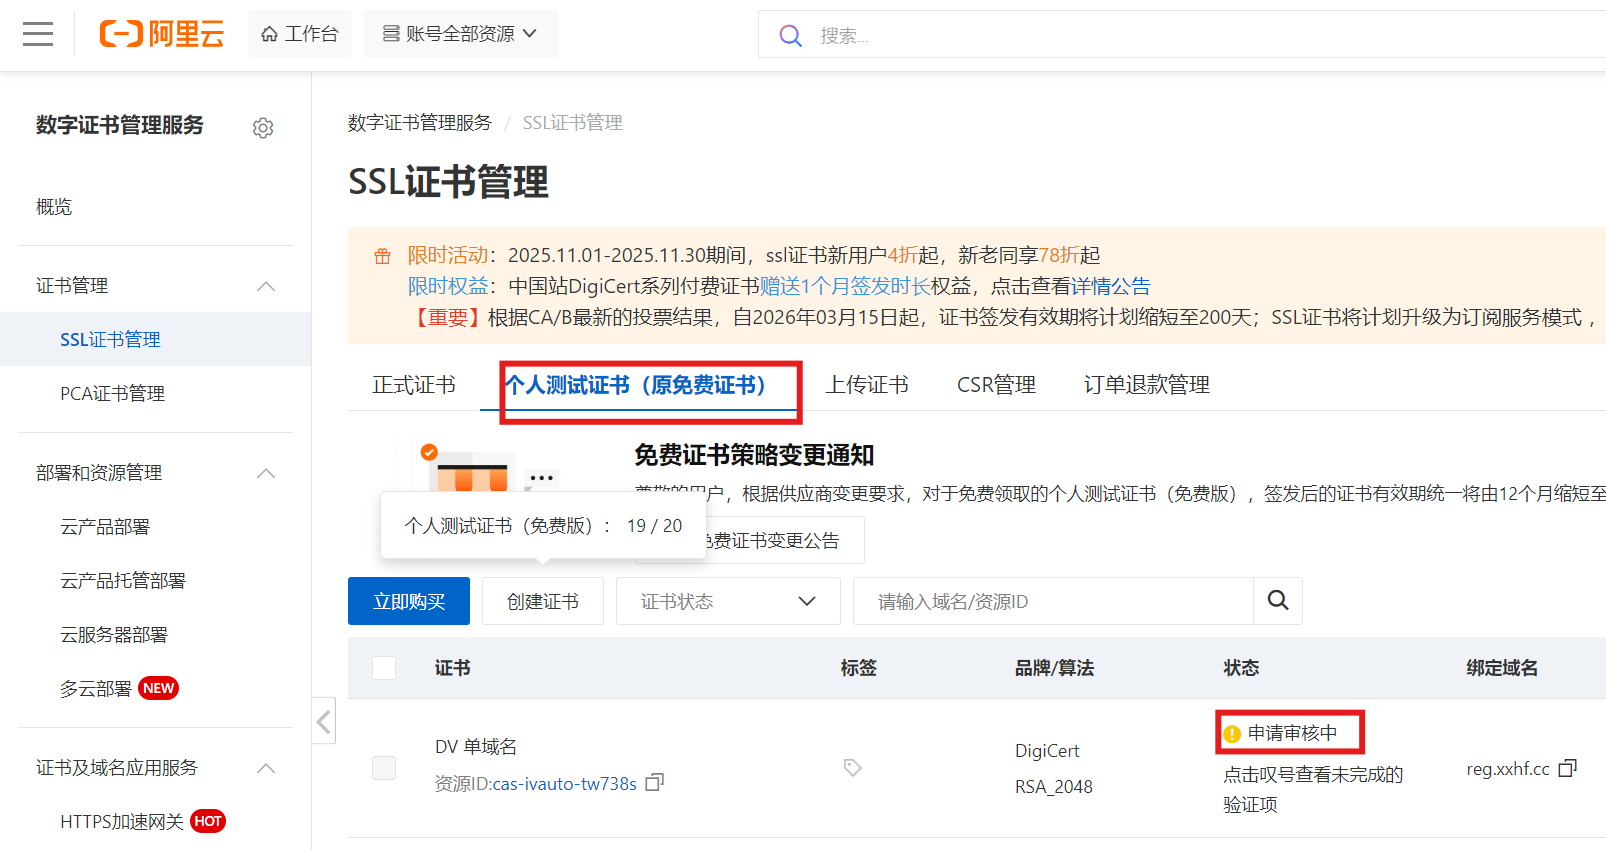
Task: Click 数字证书管理服务 breadcrumb link
Action: tap(420, 123)
